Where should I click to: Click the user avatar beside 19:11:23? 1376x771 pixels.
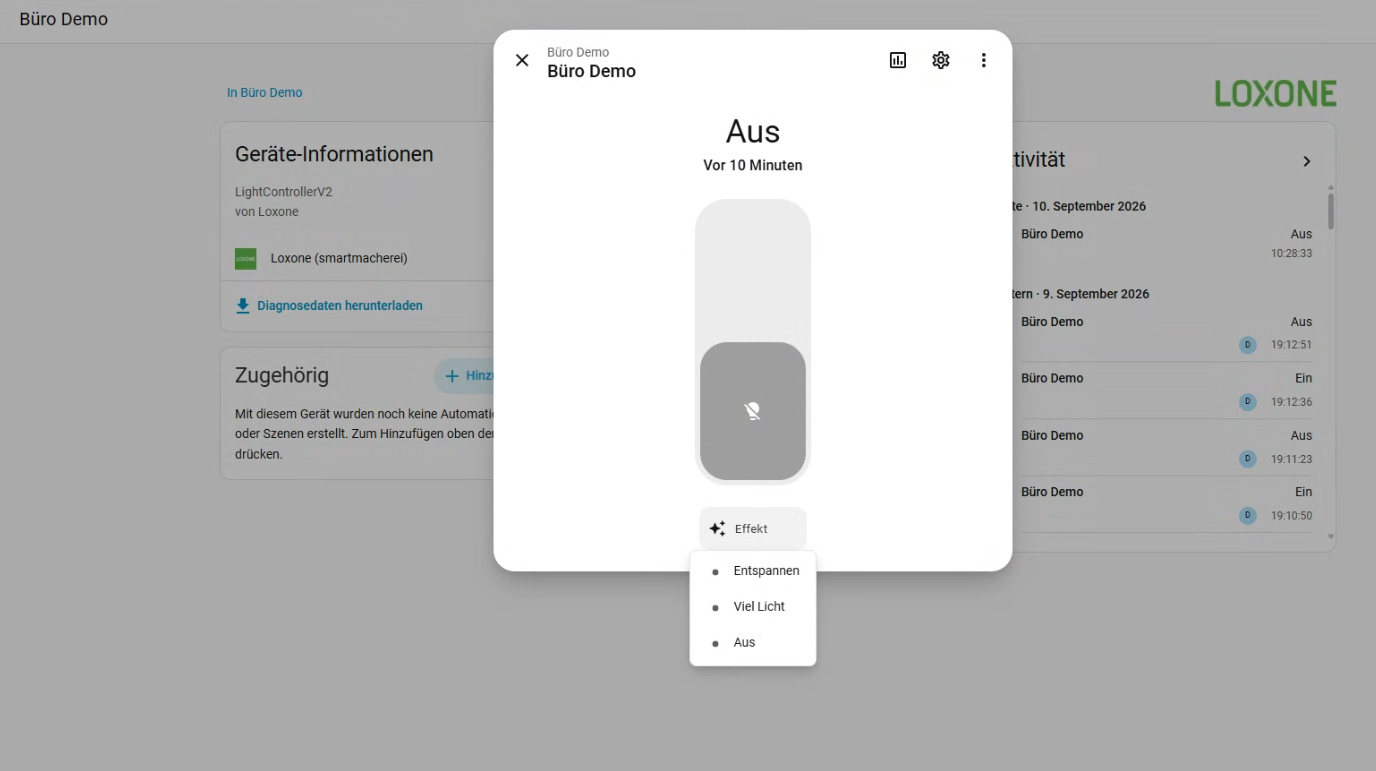(x=1247, y=459)
